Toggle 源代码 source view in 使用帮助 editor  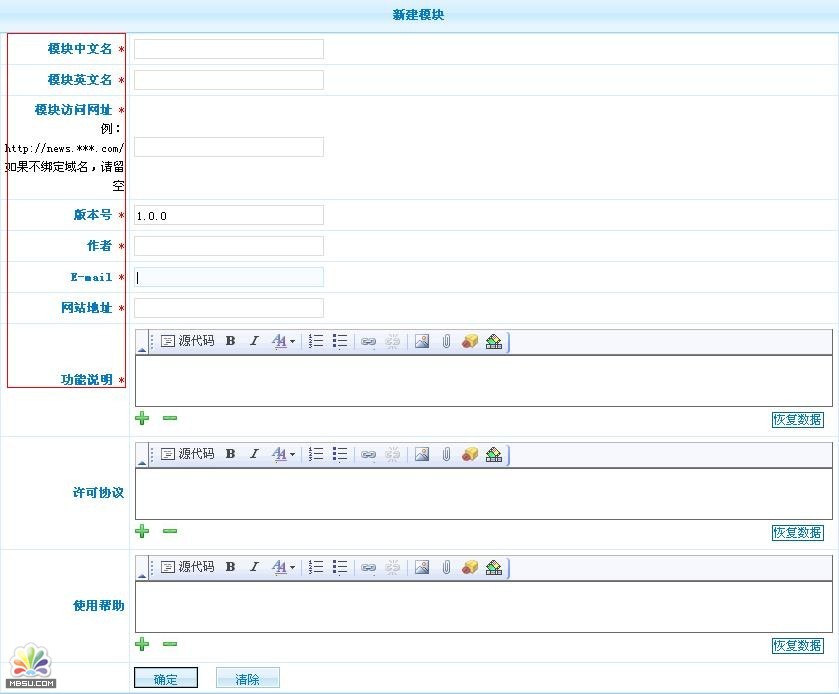pos(187,567)
